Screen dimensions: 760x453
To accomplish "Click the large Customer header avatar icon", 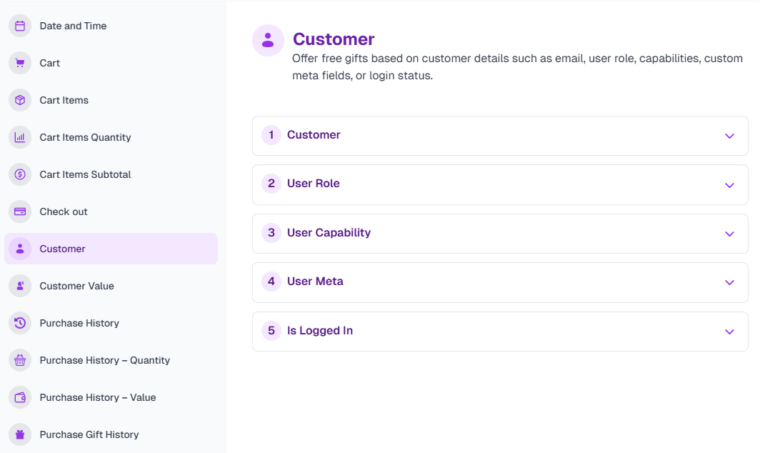I will point(268,41).
